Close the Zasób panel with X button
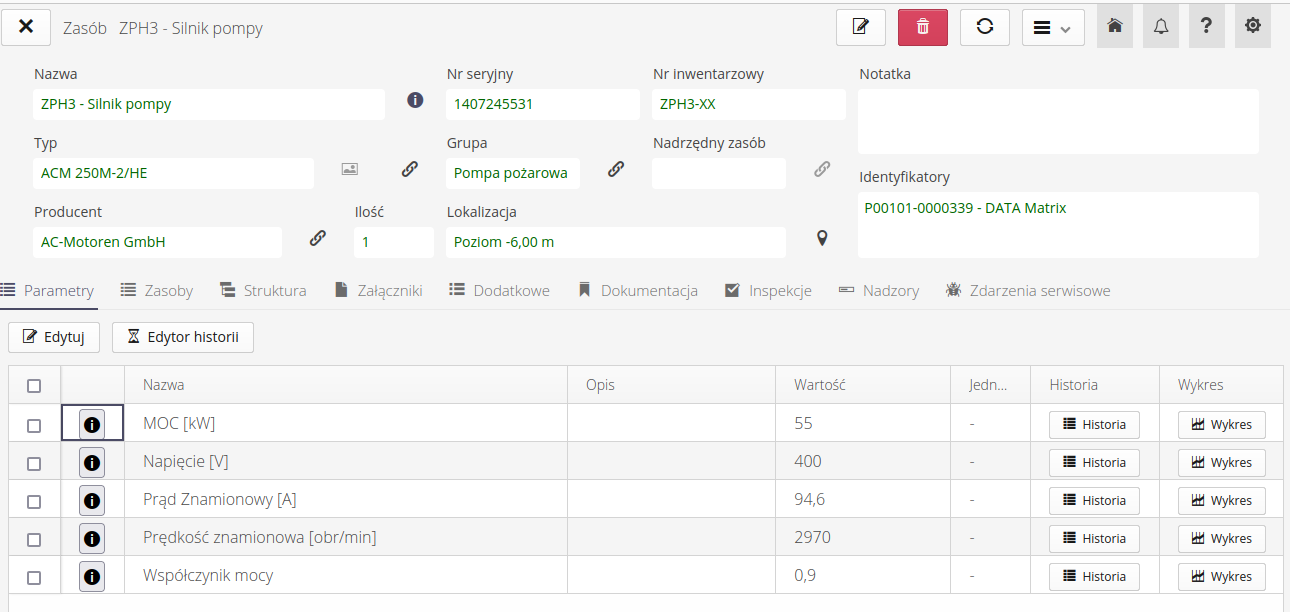Viewport: 1290px width, 612px height. (x=26, y=27)
